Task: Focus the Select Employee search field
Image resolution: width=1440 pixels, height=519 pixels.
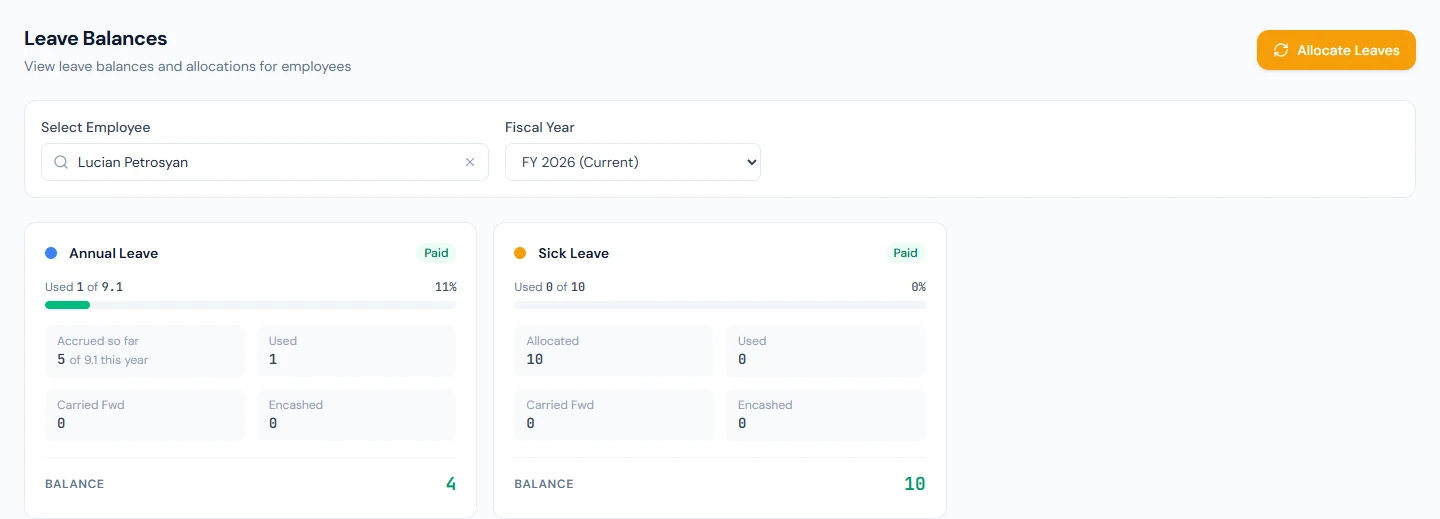Action: coord(265,162)
